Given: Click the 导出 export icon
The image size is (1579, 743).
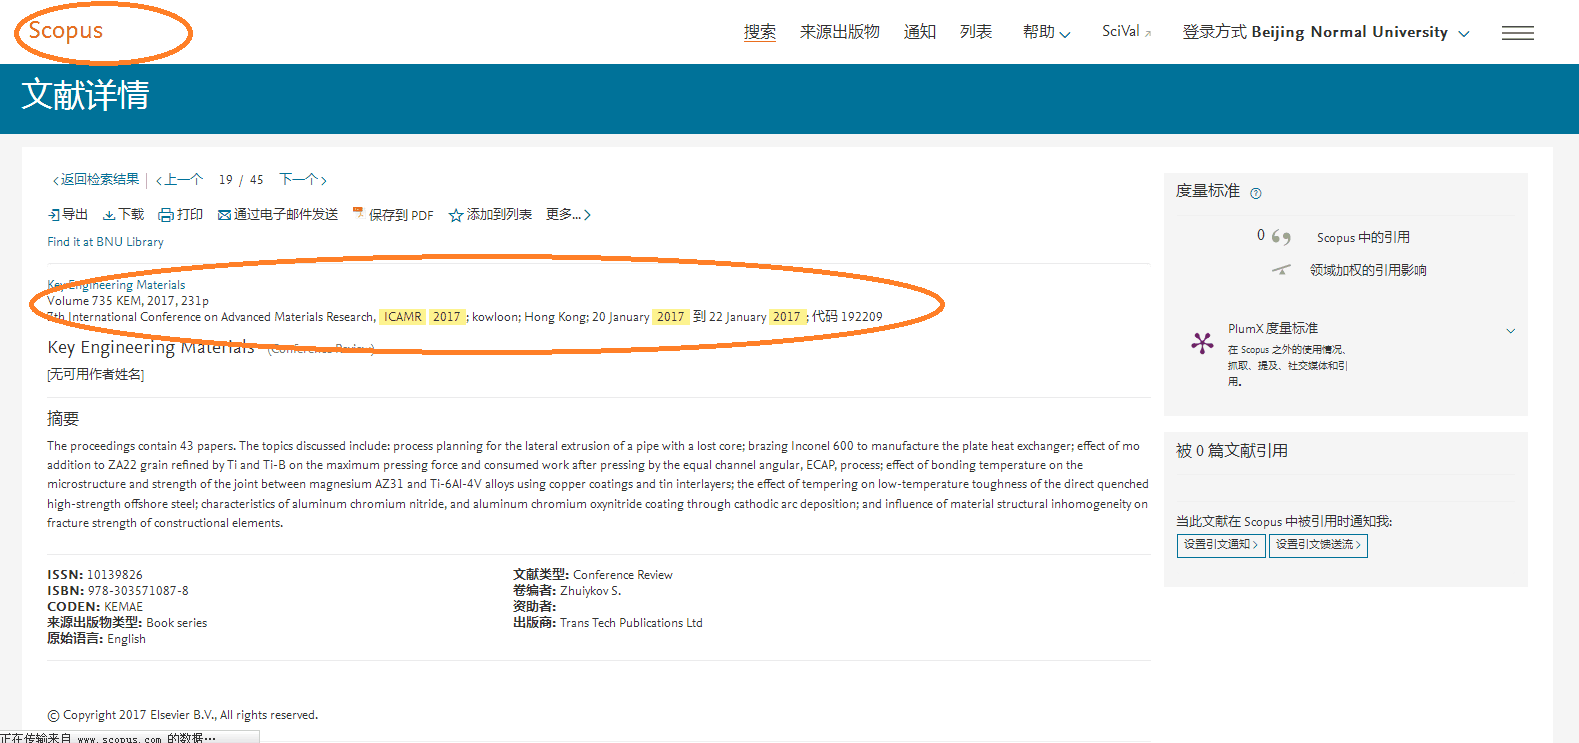Looking at the screenshot, I should point(54,215).
